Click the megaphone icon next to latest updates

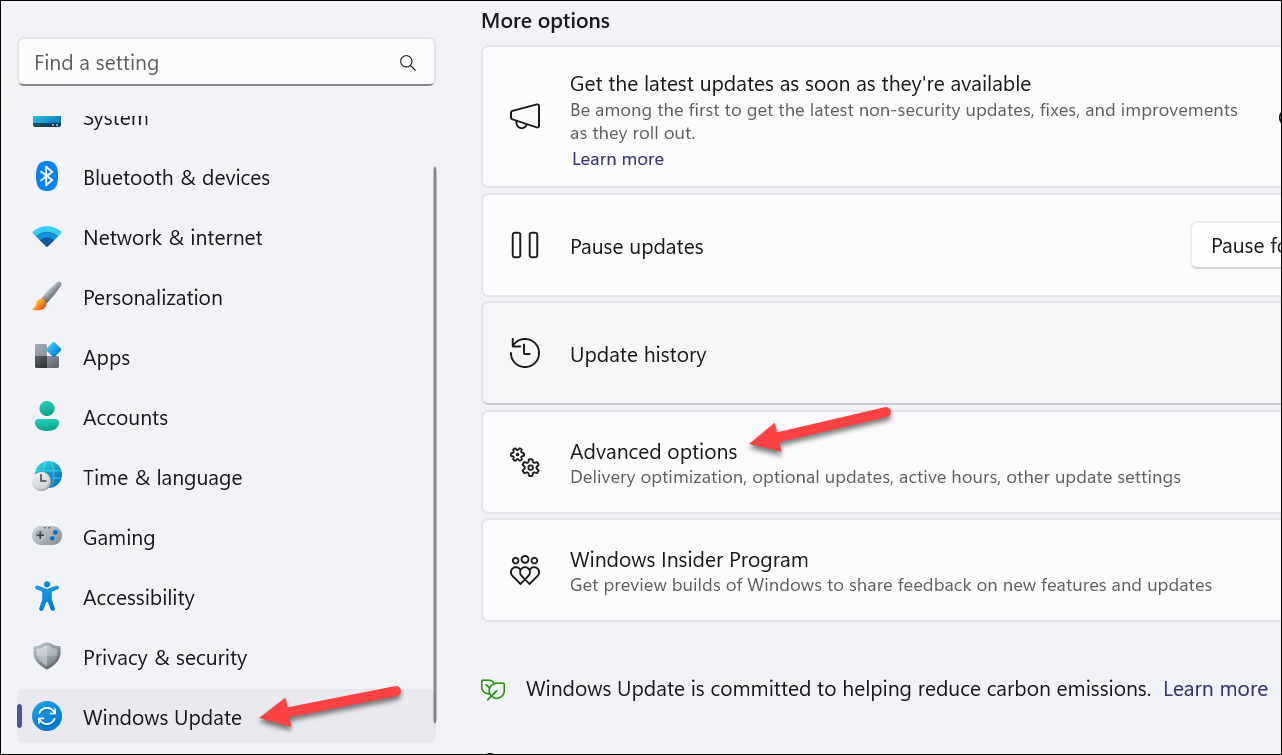point(525,116)
